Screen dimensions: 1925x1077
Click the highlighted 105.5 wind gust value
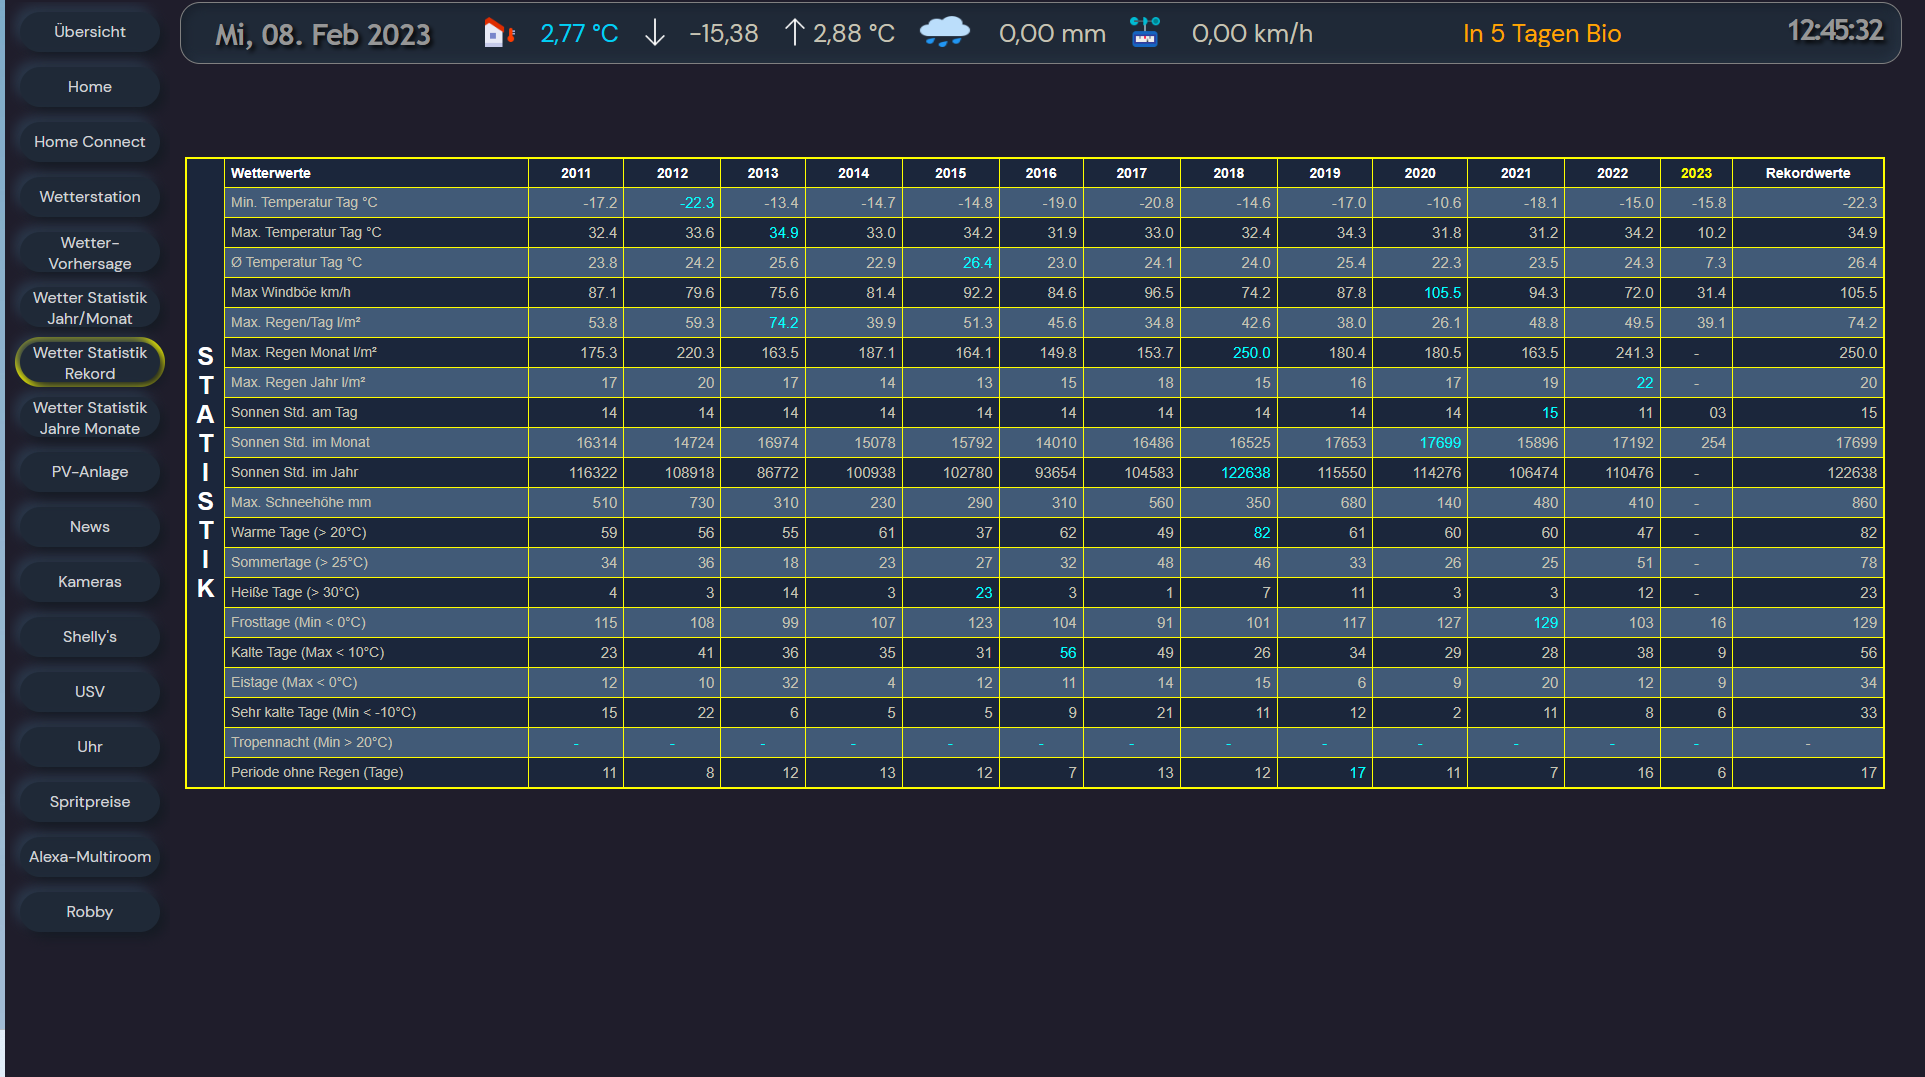[1442, 292]
